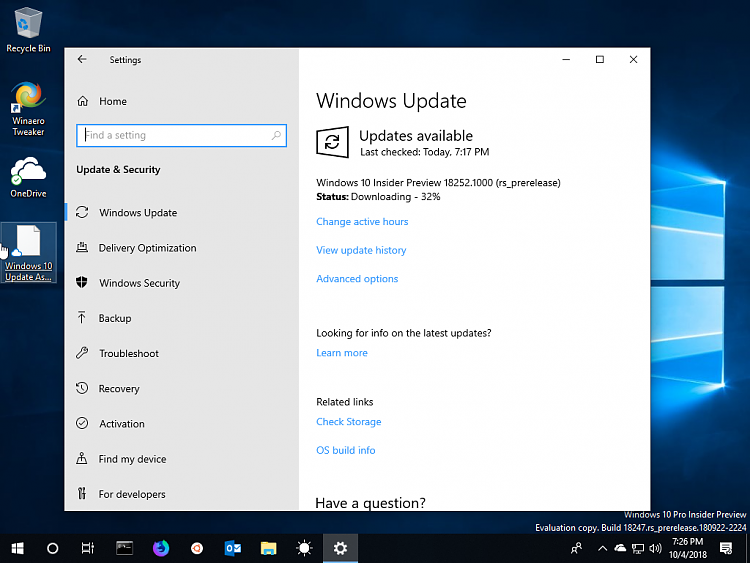Click the back arrow in Settings
The image size is (750, 563).
(82, 59)
